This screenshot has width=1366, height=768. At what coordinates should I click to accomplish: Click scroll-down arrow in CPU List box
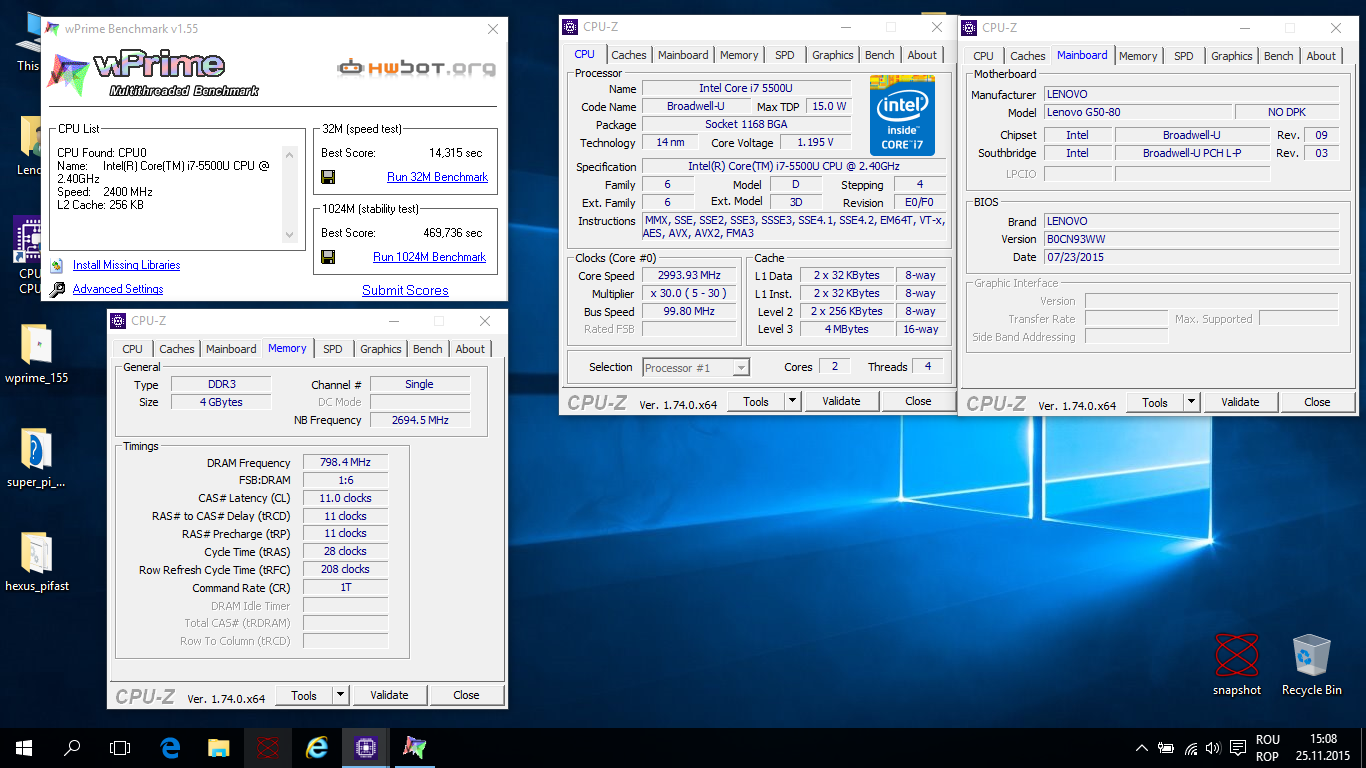click(x=290, y=235)
